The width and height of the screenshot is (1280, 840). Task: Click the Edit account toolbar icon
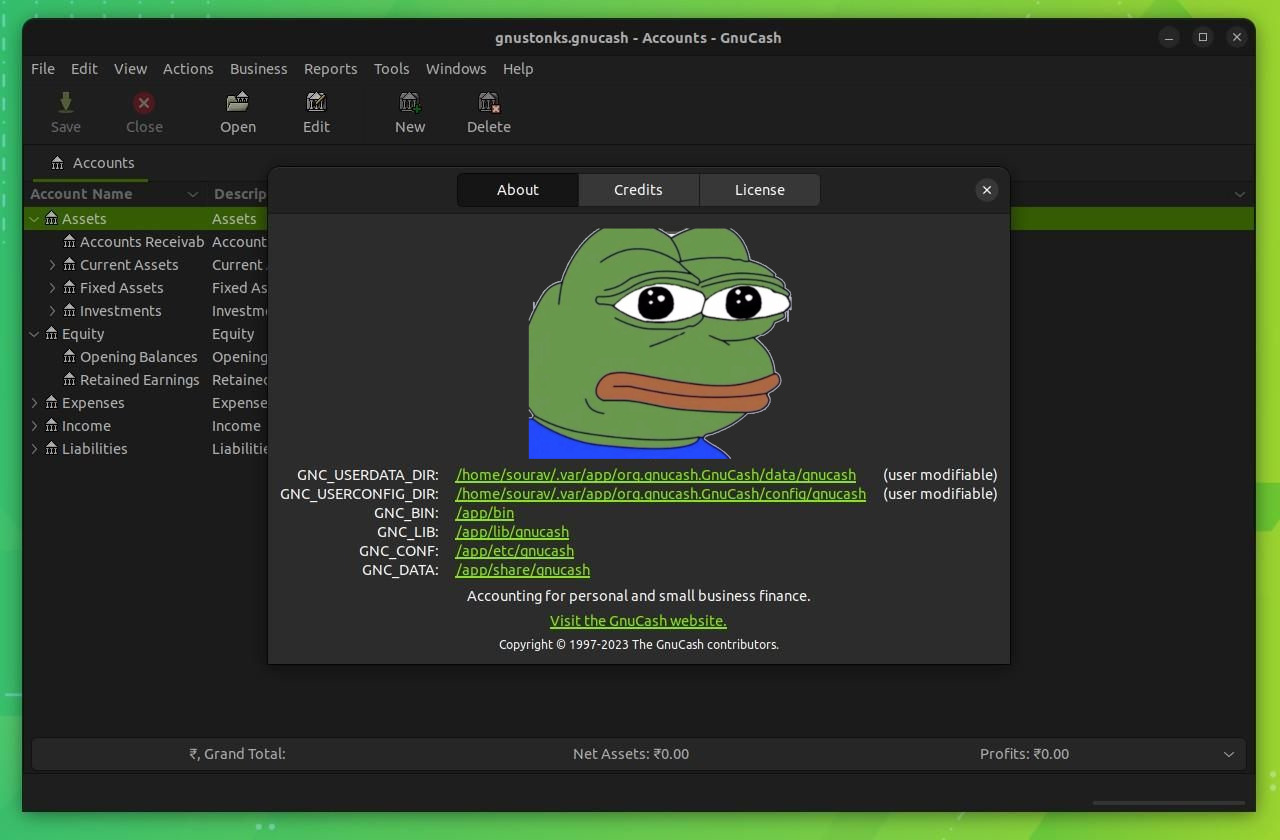click(x=316, y=102)
